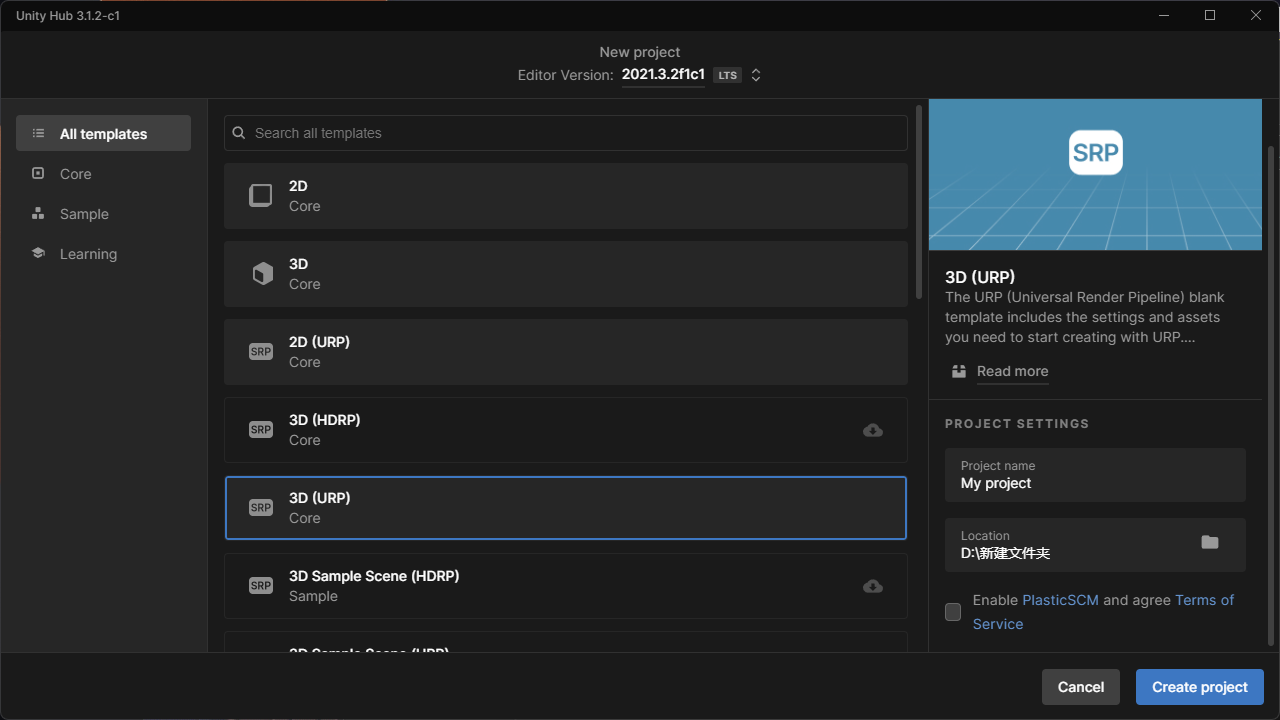
Task: Download the 3D (HDRP) template via cloud icon
Action: [x=873, y=430]
